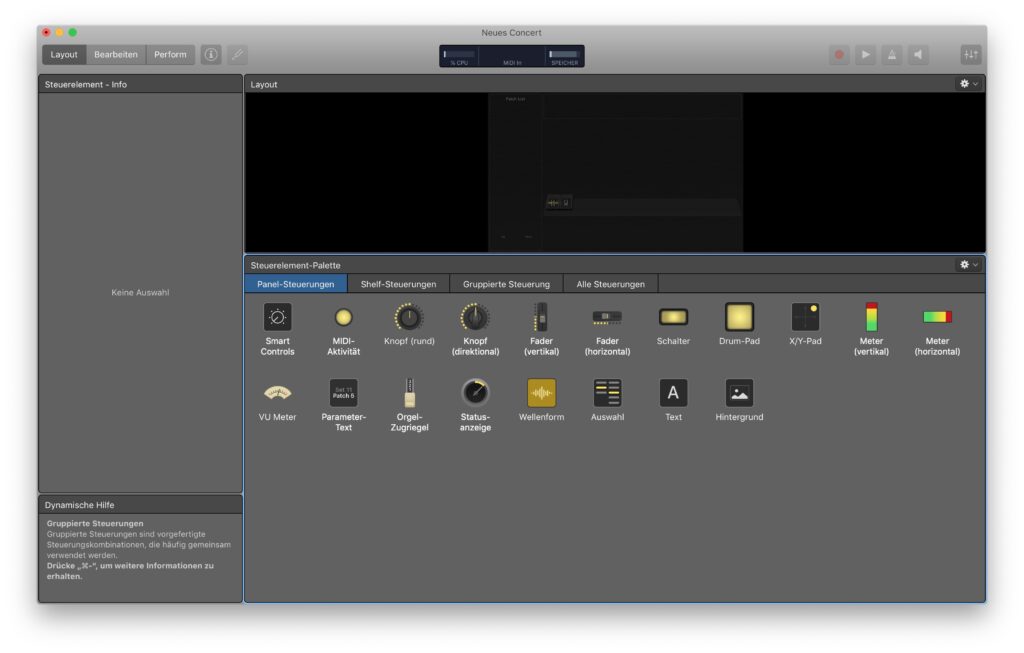Screen dimensions: 1024x653
Task: Click the dimmed panel thumbnail in Layout
Action: (x=615, y=172)
